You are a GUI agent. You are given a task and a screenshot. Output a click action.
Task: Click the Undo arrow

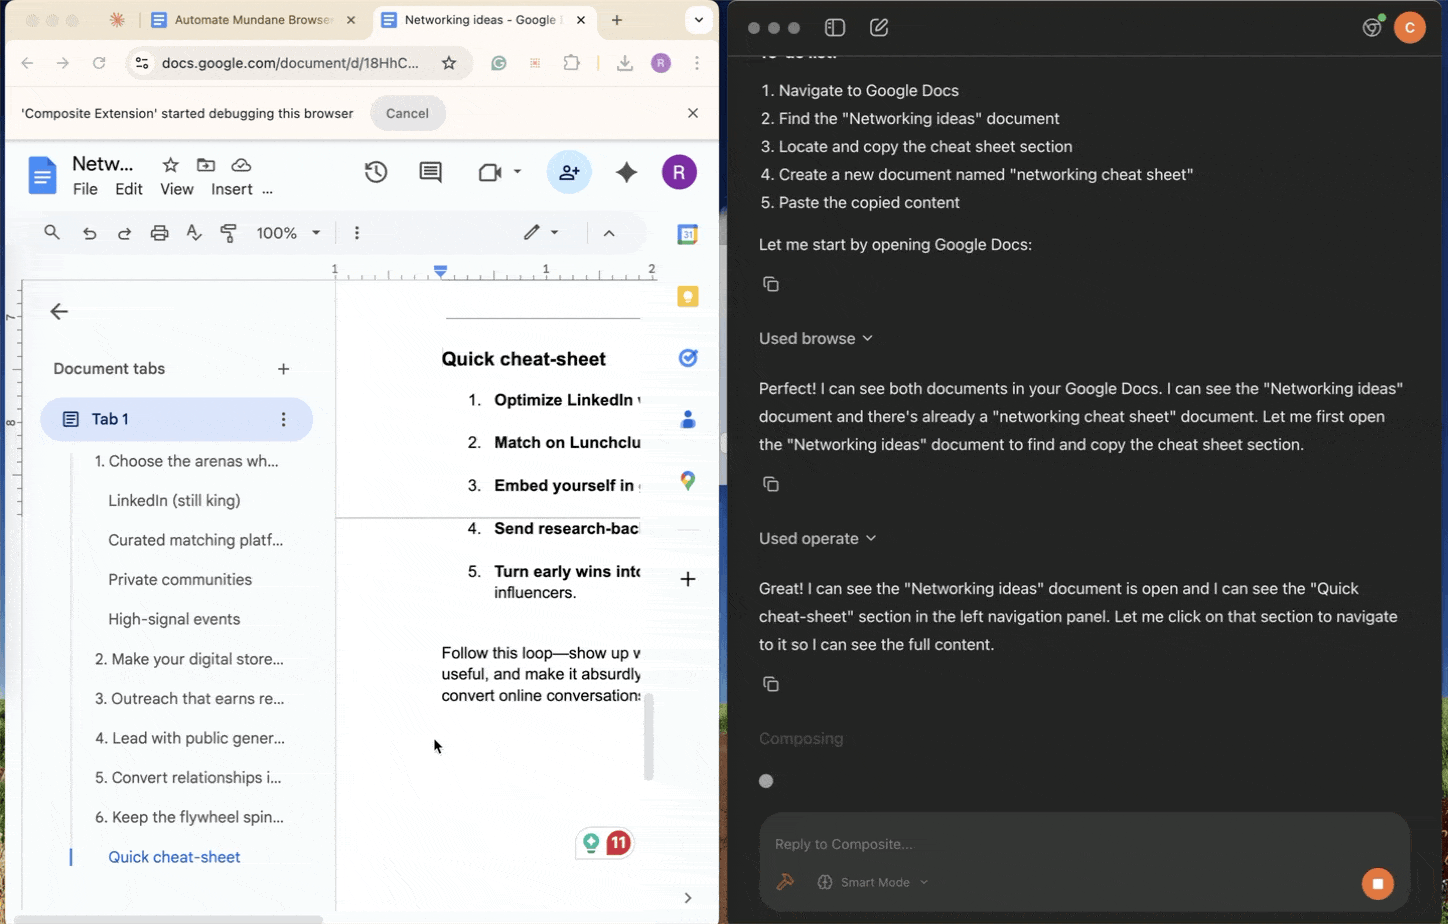(90, 233)
